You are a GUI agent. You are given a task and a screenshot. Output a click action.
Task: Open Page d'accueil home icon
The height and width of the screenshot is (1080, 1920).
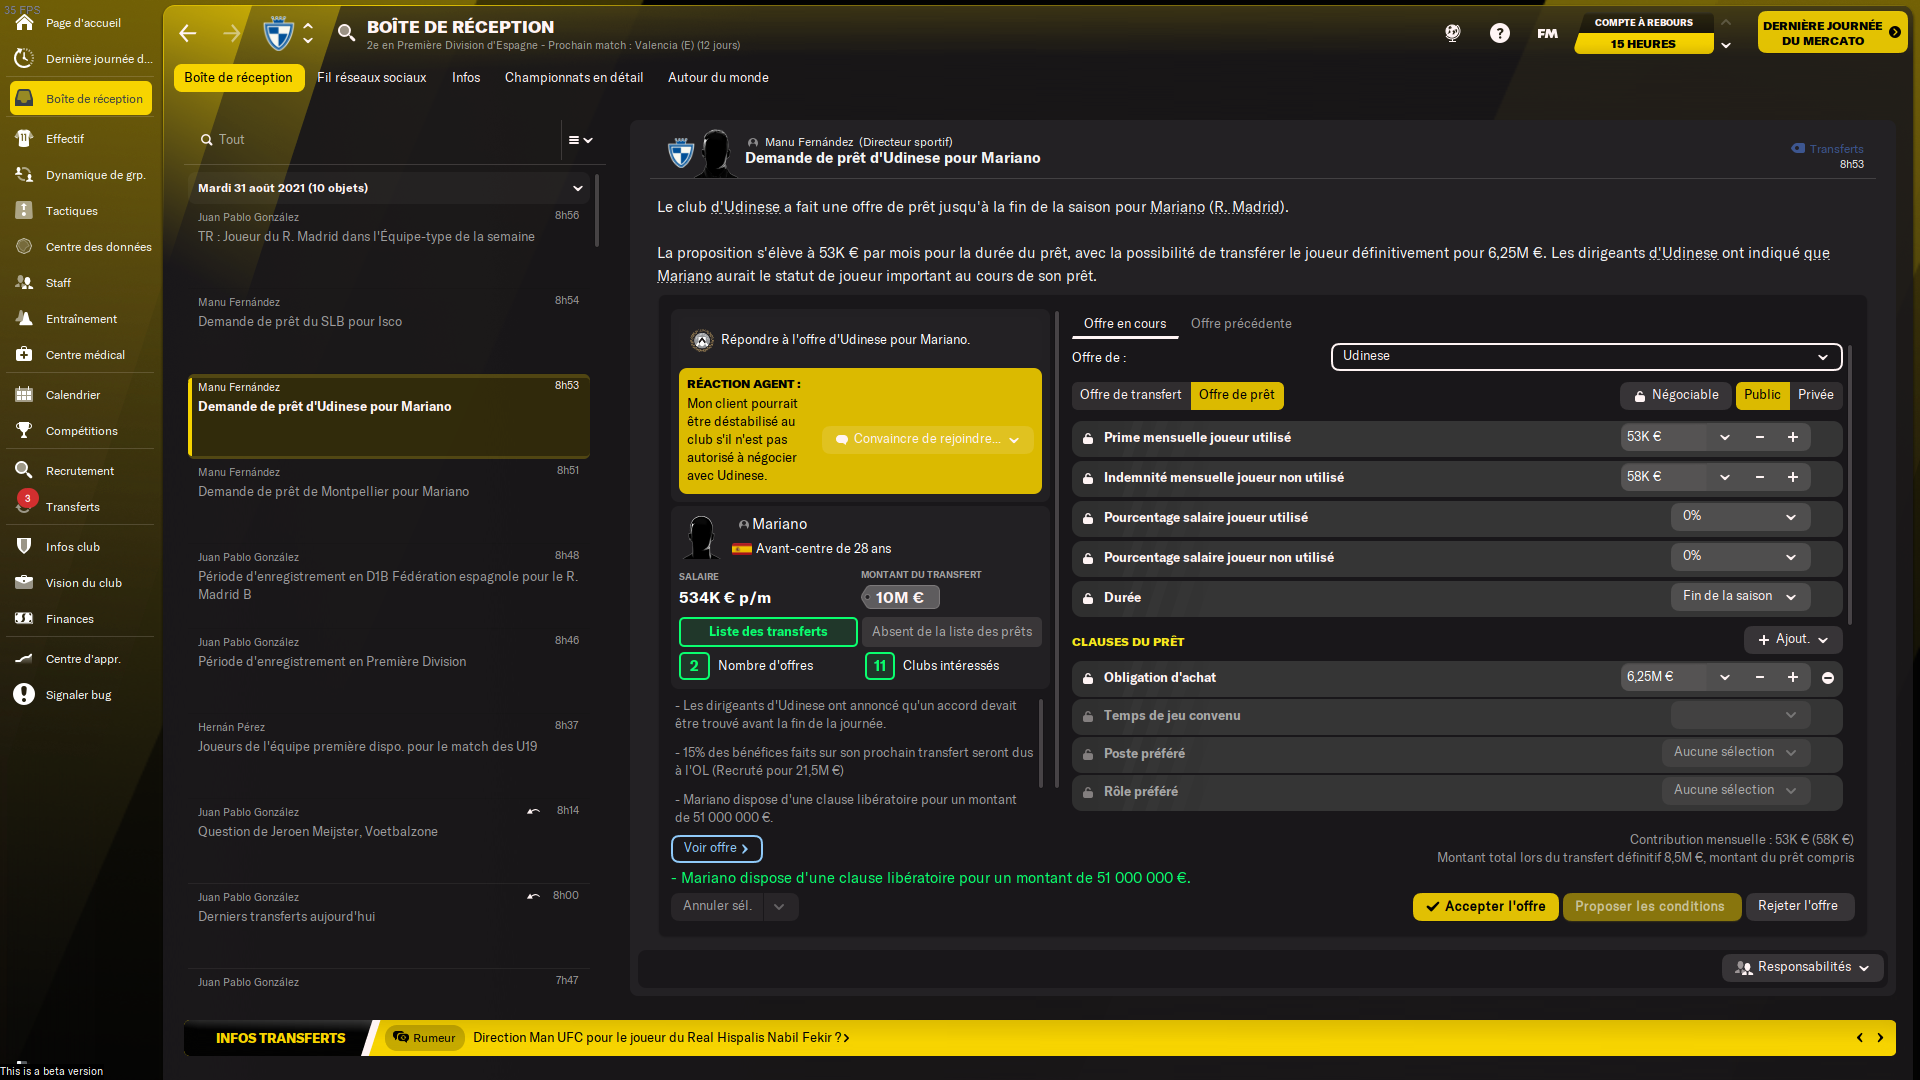pos(24,22)
